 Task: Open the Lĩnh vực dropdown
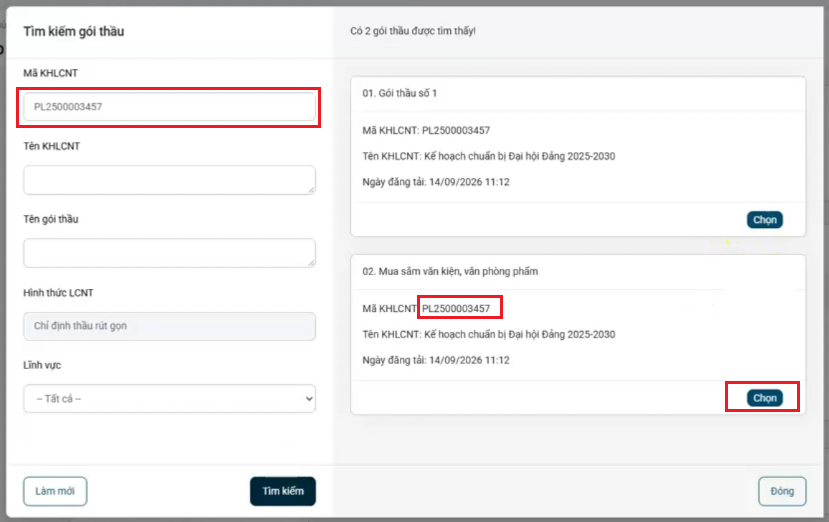pyautogui.click(x=169, y=399)
